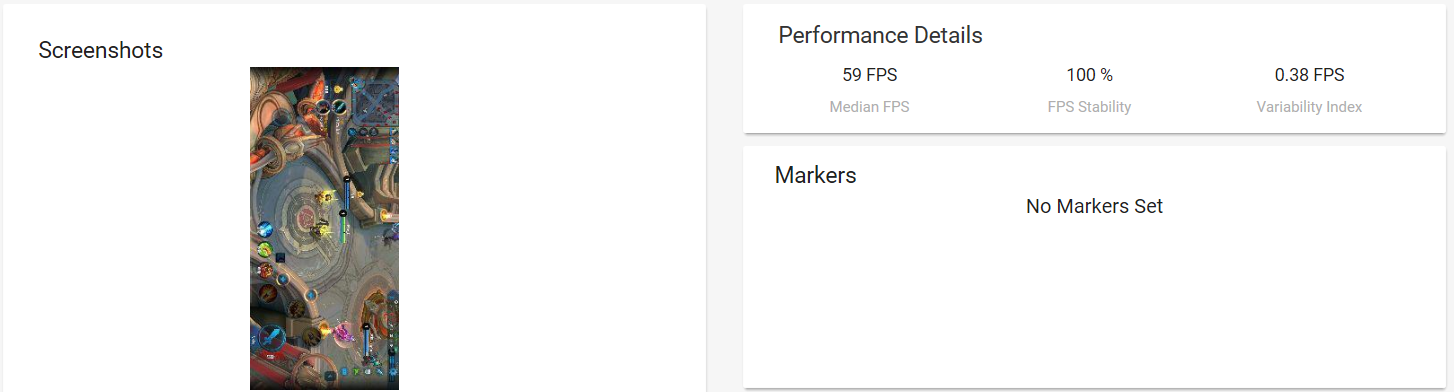This screenshot has height=392, width=1454.
Task: Click the No Markers Set message
Action: click(1094, 207)
